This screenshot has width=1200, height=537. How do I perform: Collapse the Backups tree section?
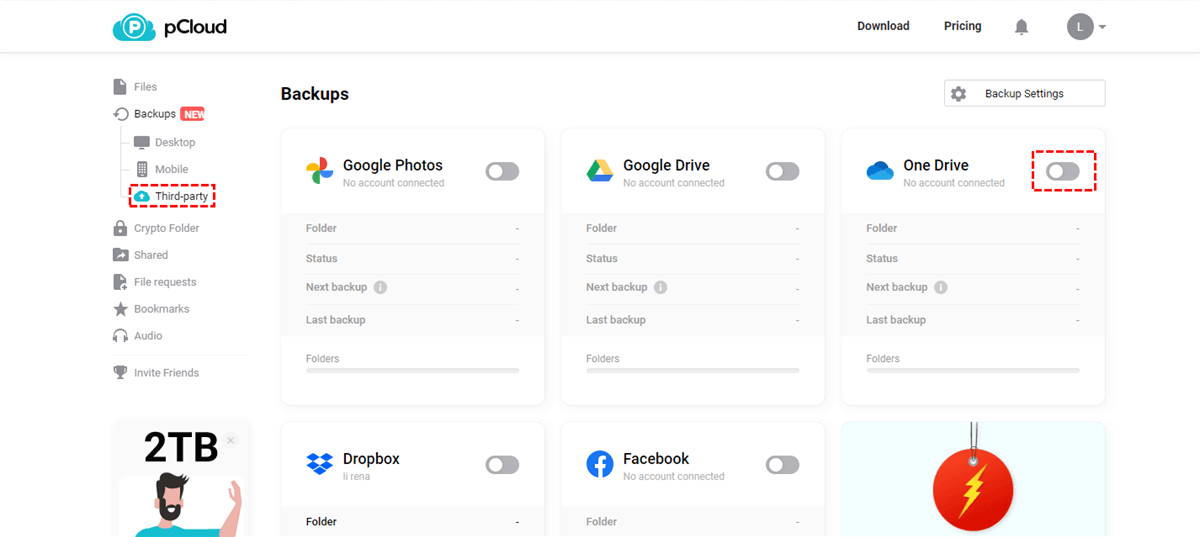pyautogui.click(x=120, y=114)
